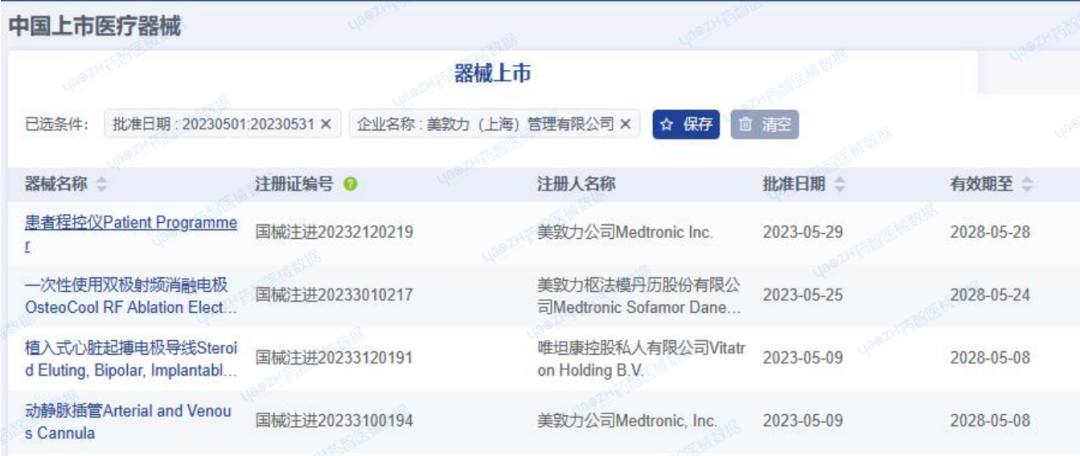Click registrant 唯坦康控股私人有限公司Vitatron Holding B.V.
Image resolution: width=1080 pixels, height=456 pixels.
tap(641, 359)
